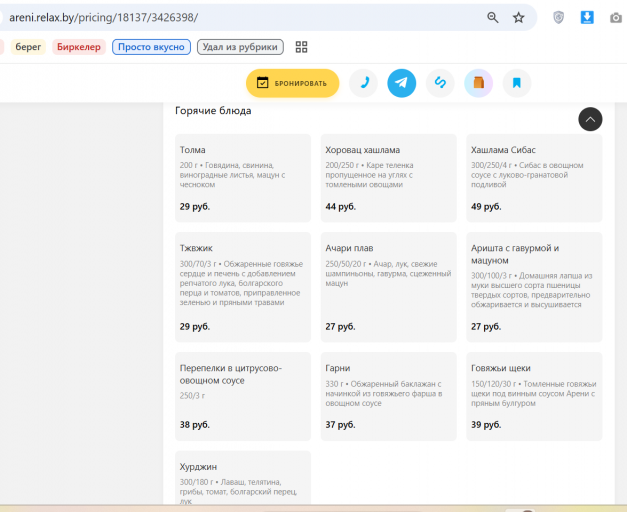627x512 pixels.
Task: Click the '27 руб.' price of Ачари плав
Action: click(340, 327)
